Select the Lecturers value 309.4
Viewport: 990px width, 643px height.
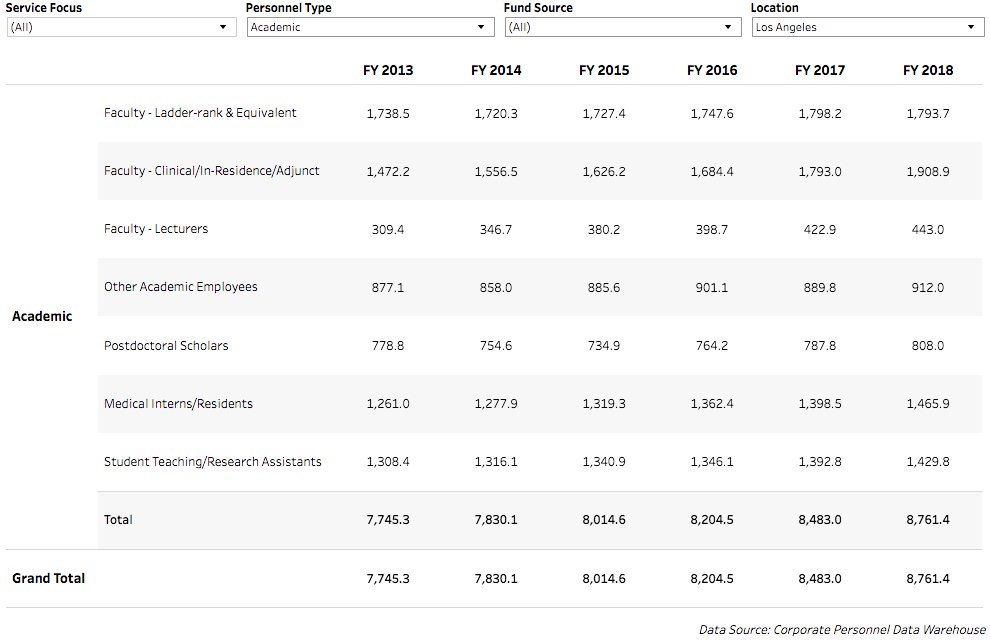coord(388,230)
